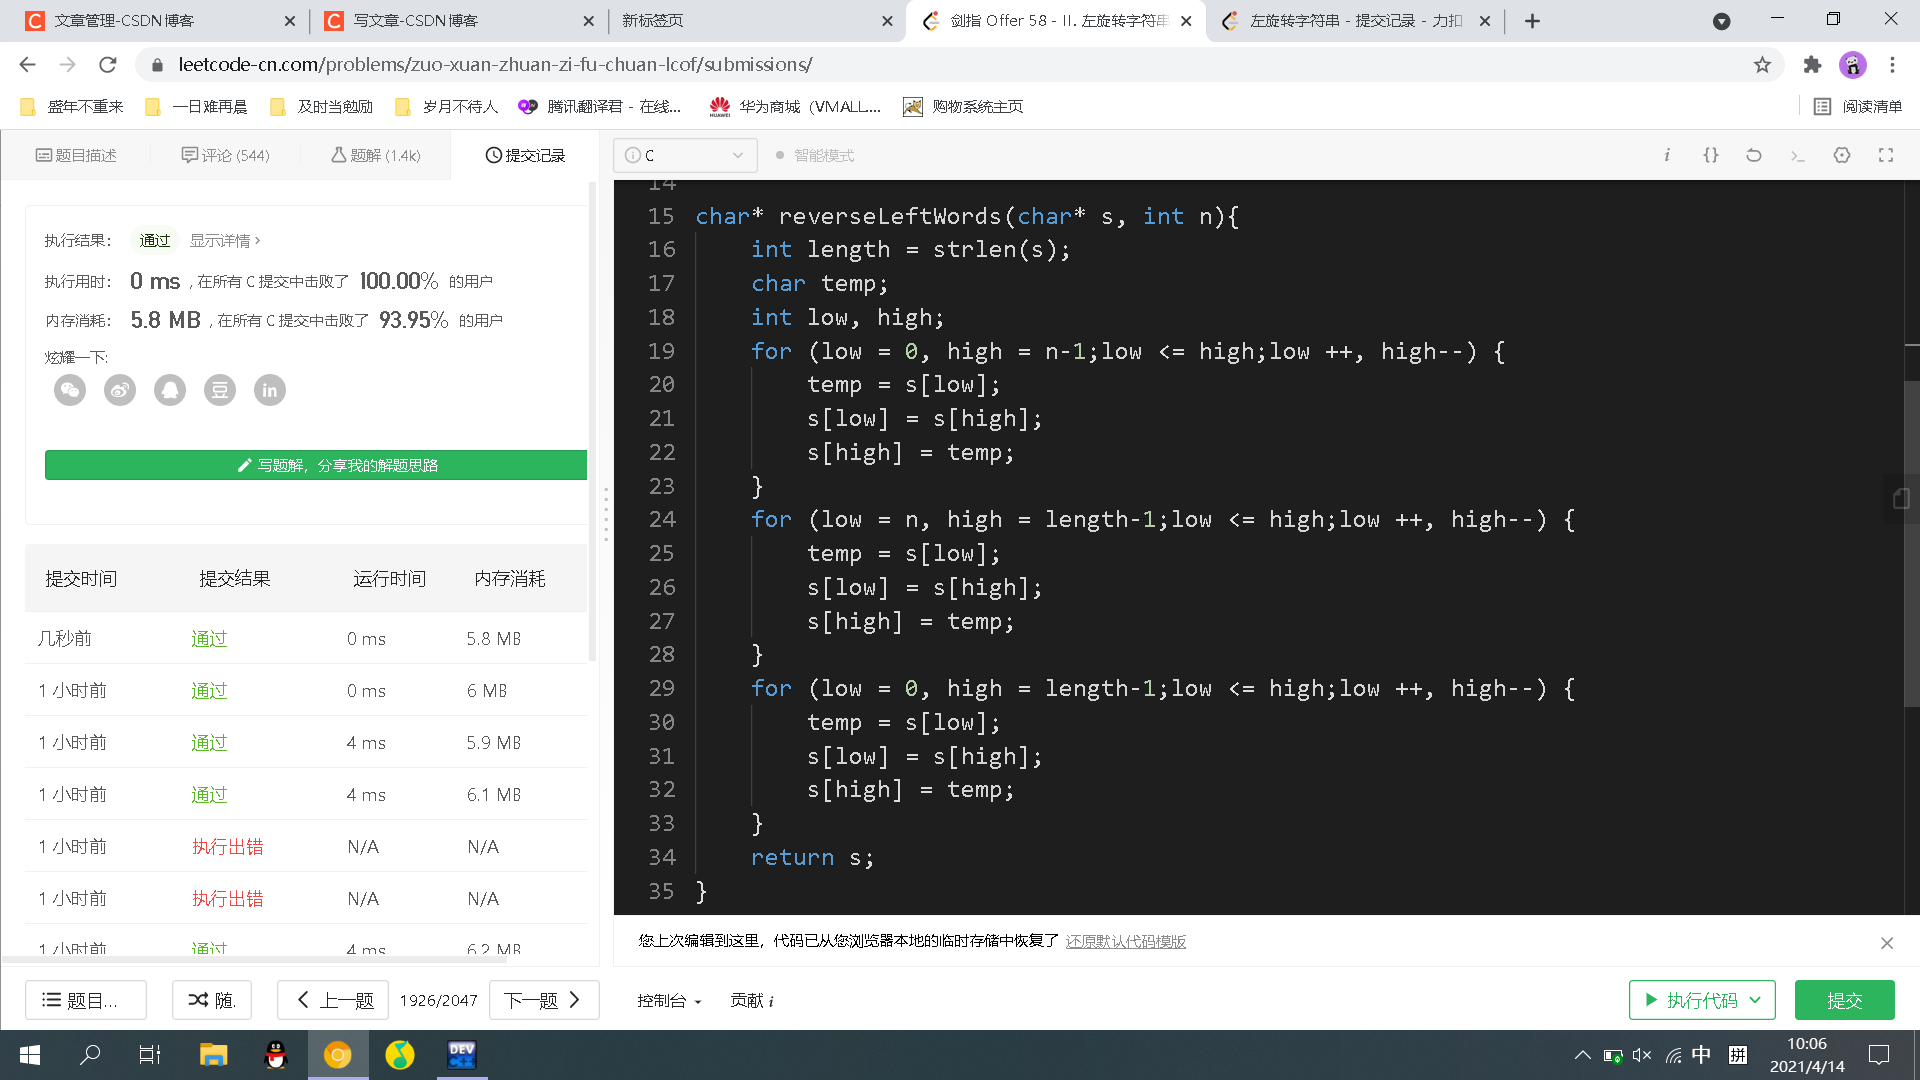The image size is (1920, 1080).
Task: Click the QQ share icon
Action: click(x=170, y=390)
